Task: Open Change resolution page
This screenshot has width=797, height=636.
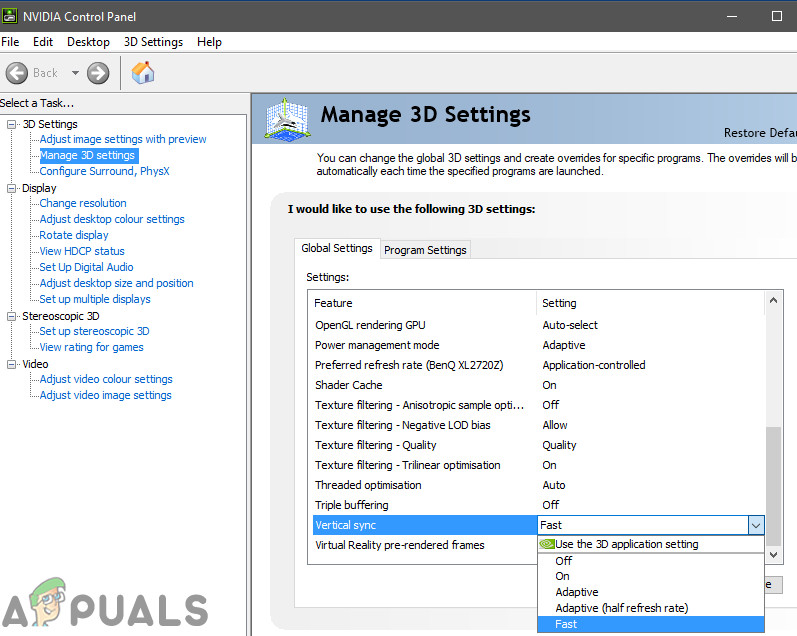Action: pyautogui.click(x=83, y=203)
